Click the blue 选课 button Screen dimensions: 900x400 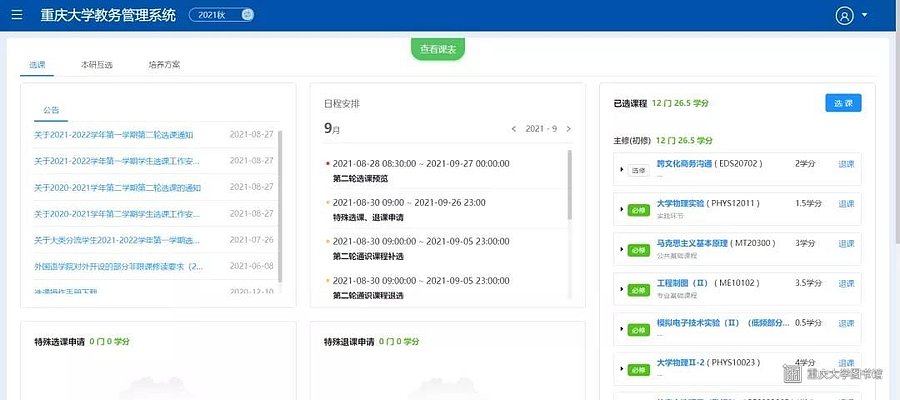click(x=843, y=103)
